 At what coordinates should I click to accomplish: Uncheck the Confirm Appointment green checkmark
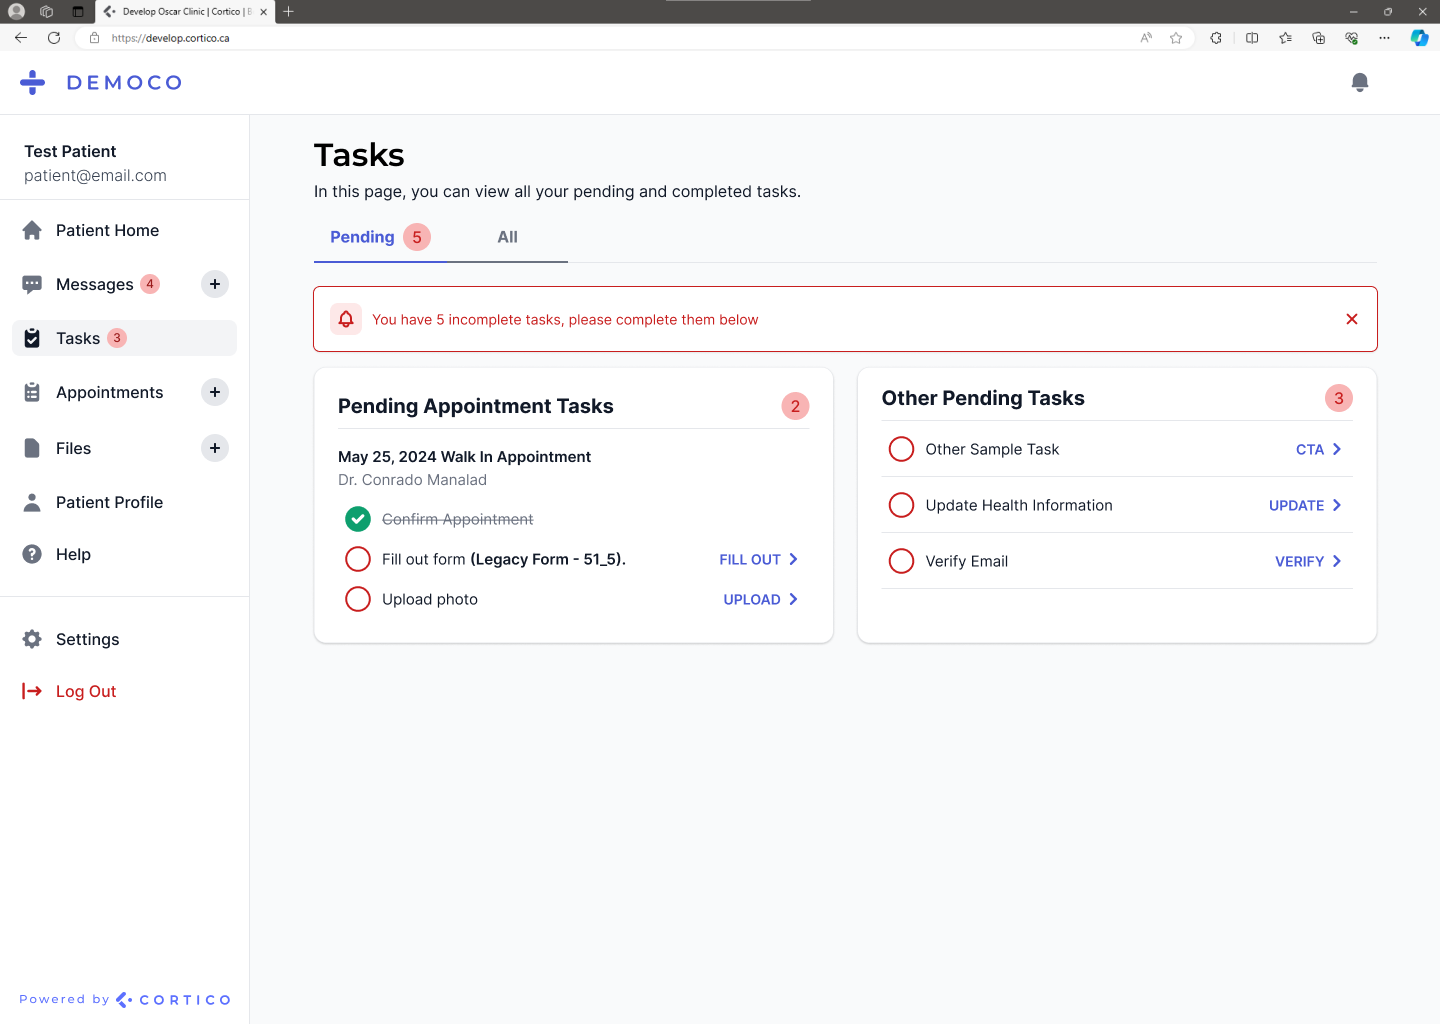[x=357, y=519]
